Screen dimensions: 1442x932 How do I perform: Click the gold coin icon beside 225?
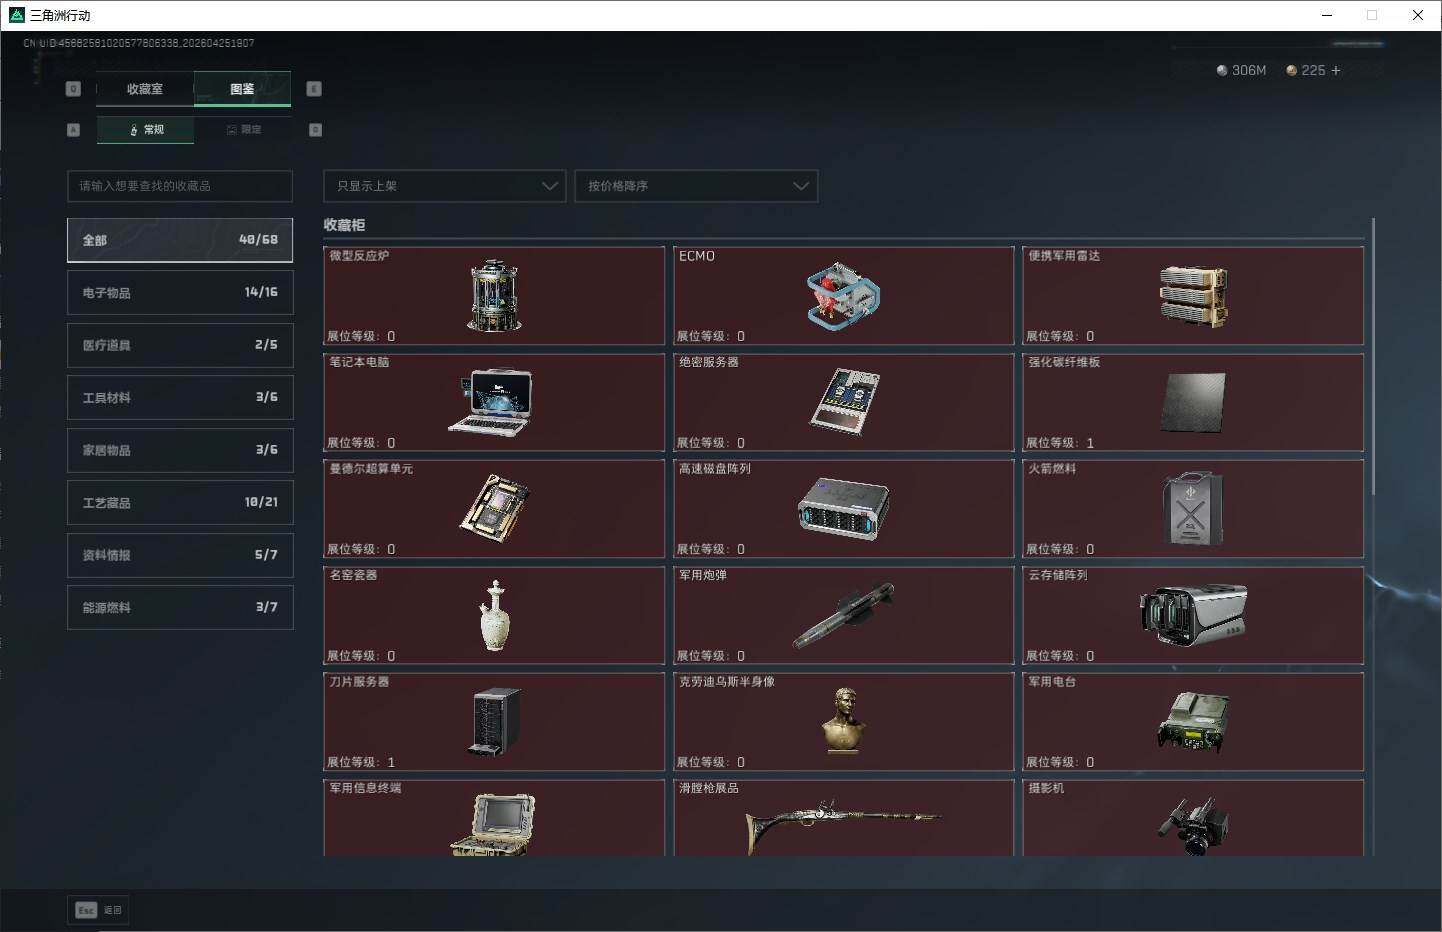(1292, 70)
